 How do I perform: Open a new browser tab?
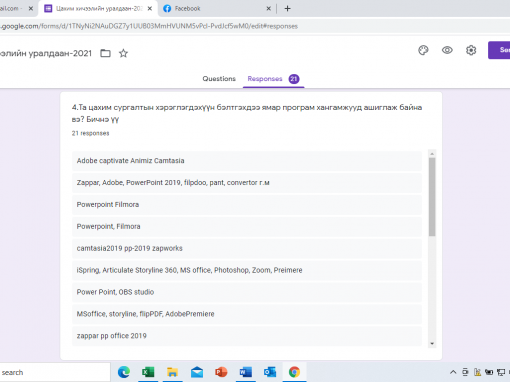287,9
